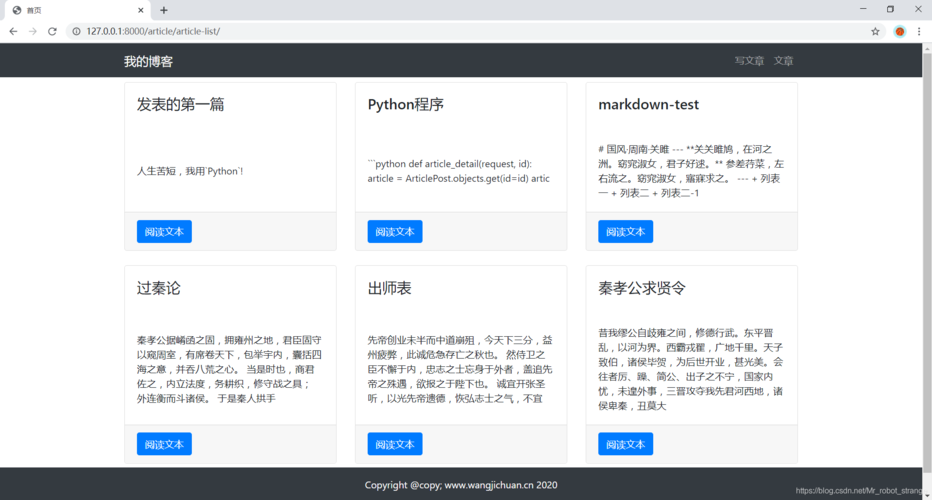Click the card title 发表的第一篇

click(181, 105)
